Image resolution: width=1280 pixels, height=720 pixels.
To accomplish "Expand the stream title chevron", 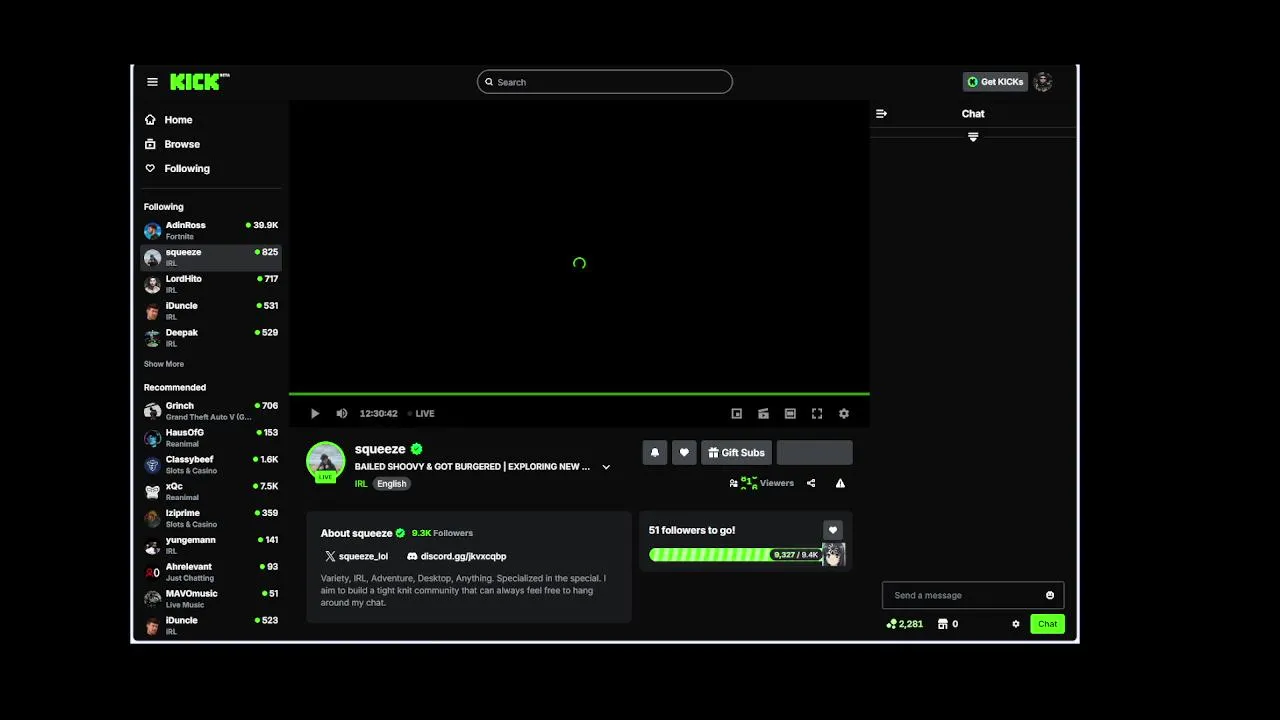I will [606, 467].
